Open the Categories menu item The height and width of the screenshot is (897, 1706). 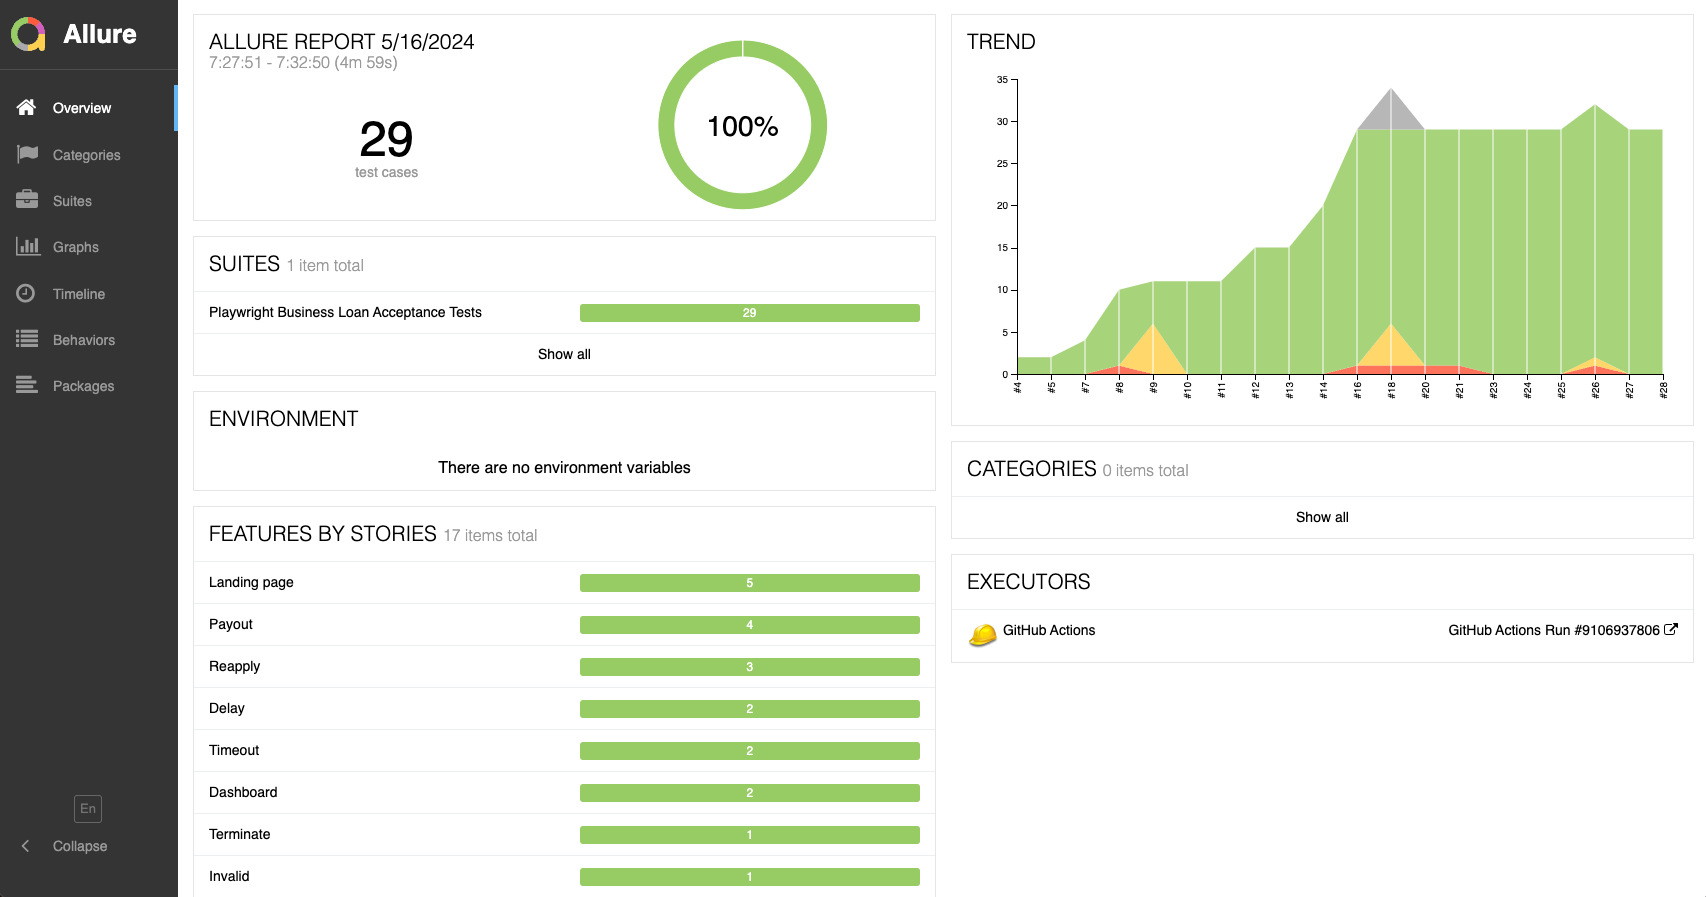click(x=89, y=155)
